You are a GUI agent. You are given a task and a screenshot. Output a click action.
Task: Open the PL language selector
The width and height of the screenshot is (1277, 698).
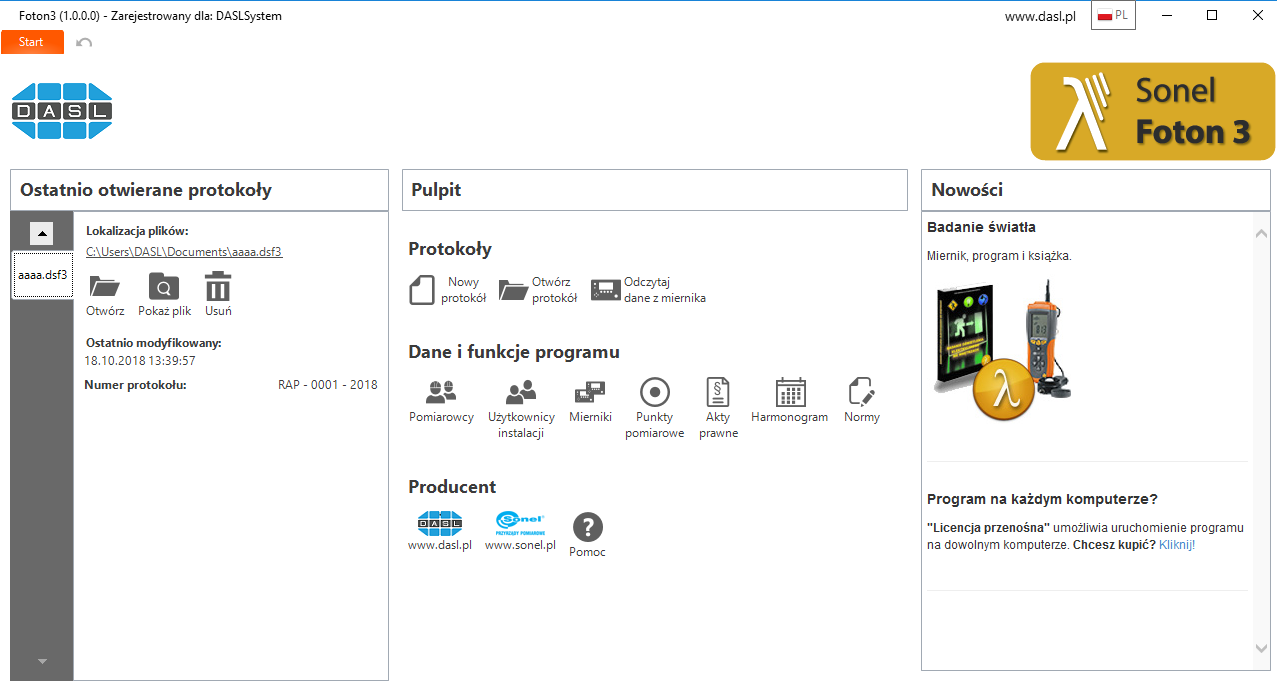click(1113, 16)
